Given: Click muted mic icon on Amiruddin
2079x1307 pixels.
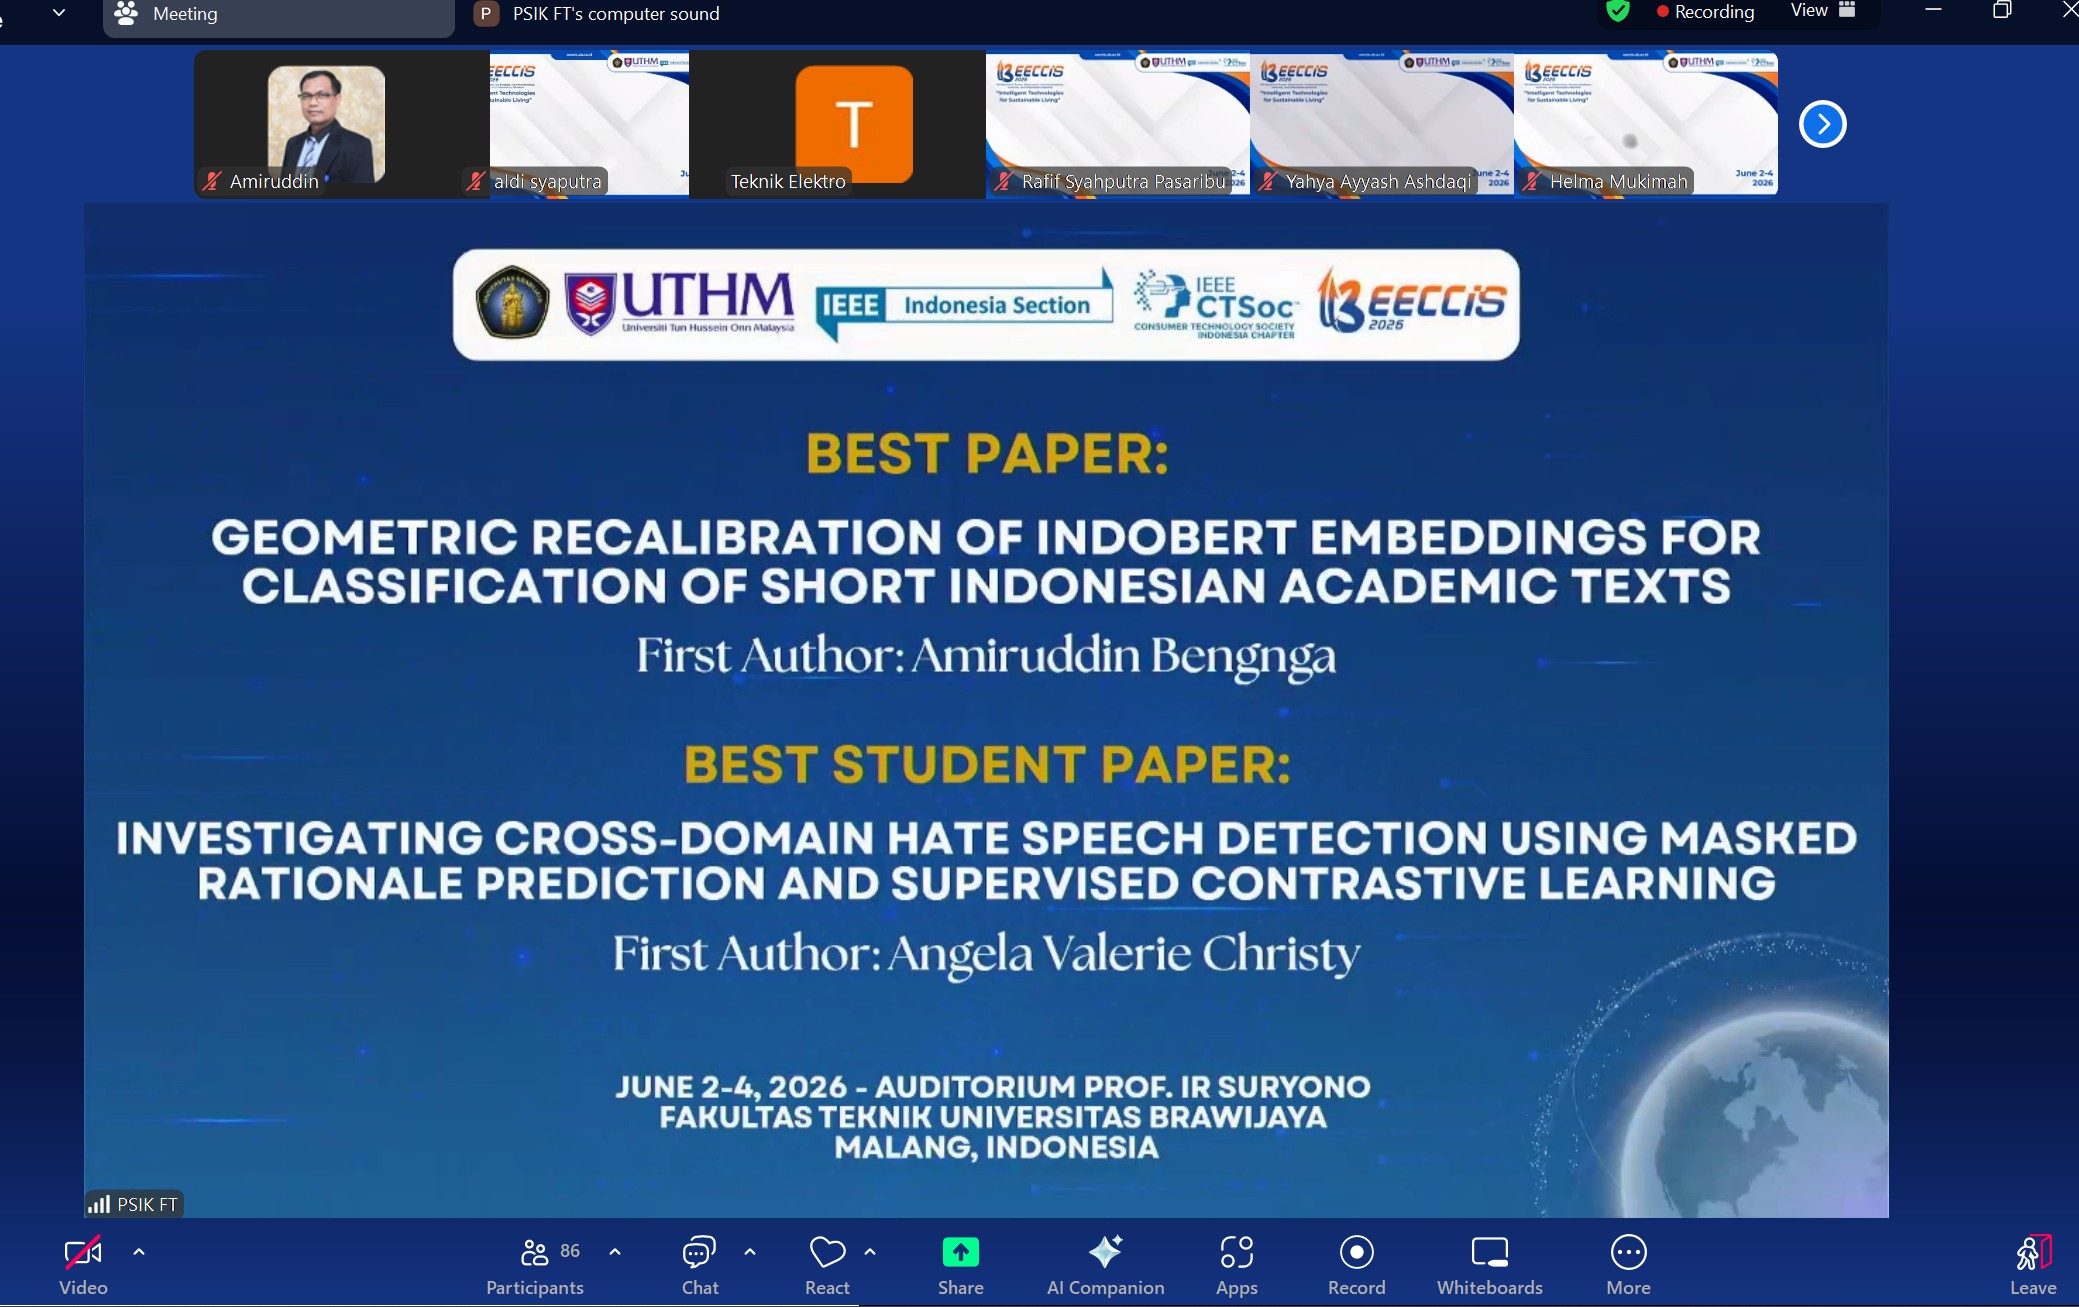Looking at the screenshot, I should [211, 181].
